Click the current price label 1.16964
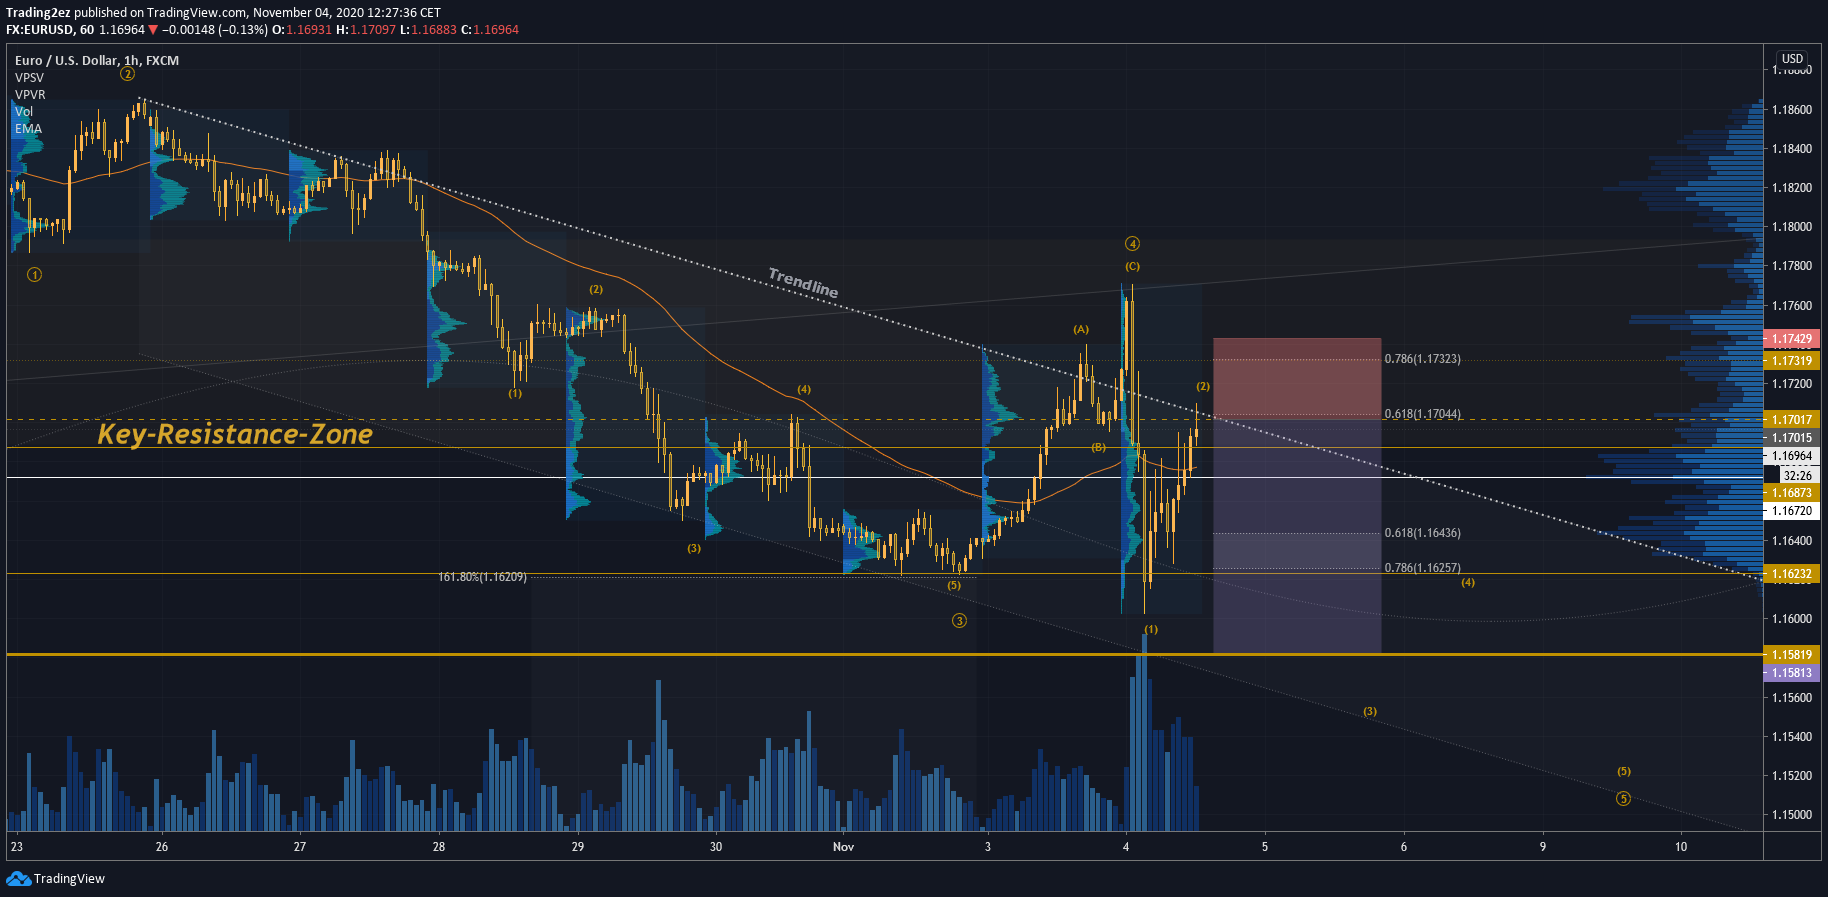1828x897 pixels. 1792,456
